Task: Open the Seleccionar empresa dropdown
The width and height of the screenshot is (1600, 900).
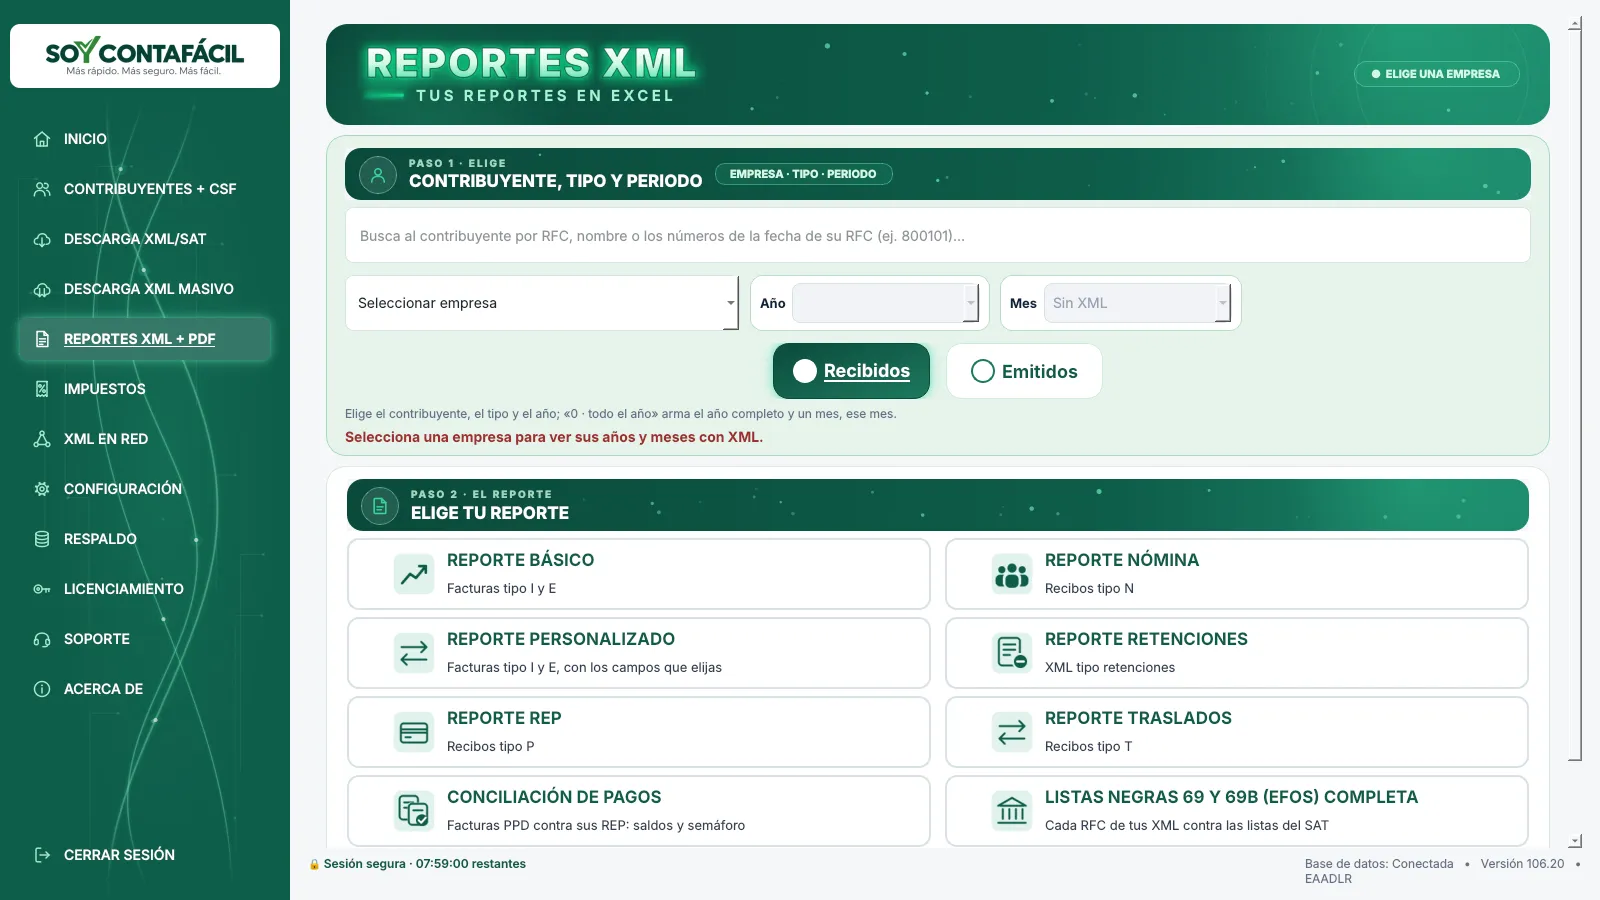Action: (x=542, y=303)
